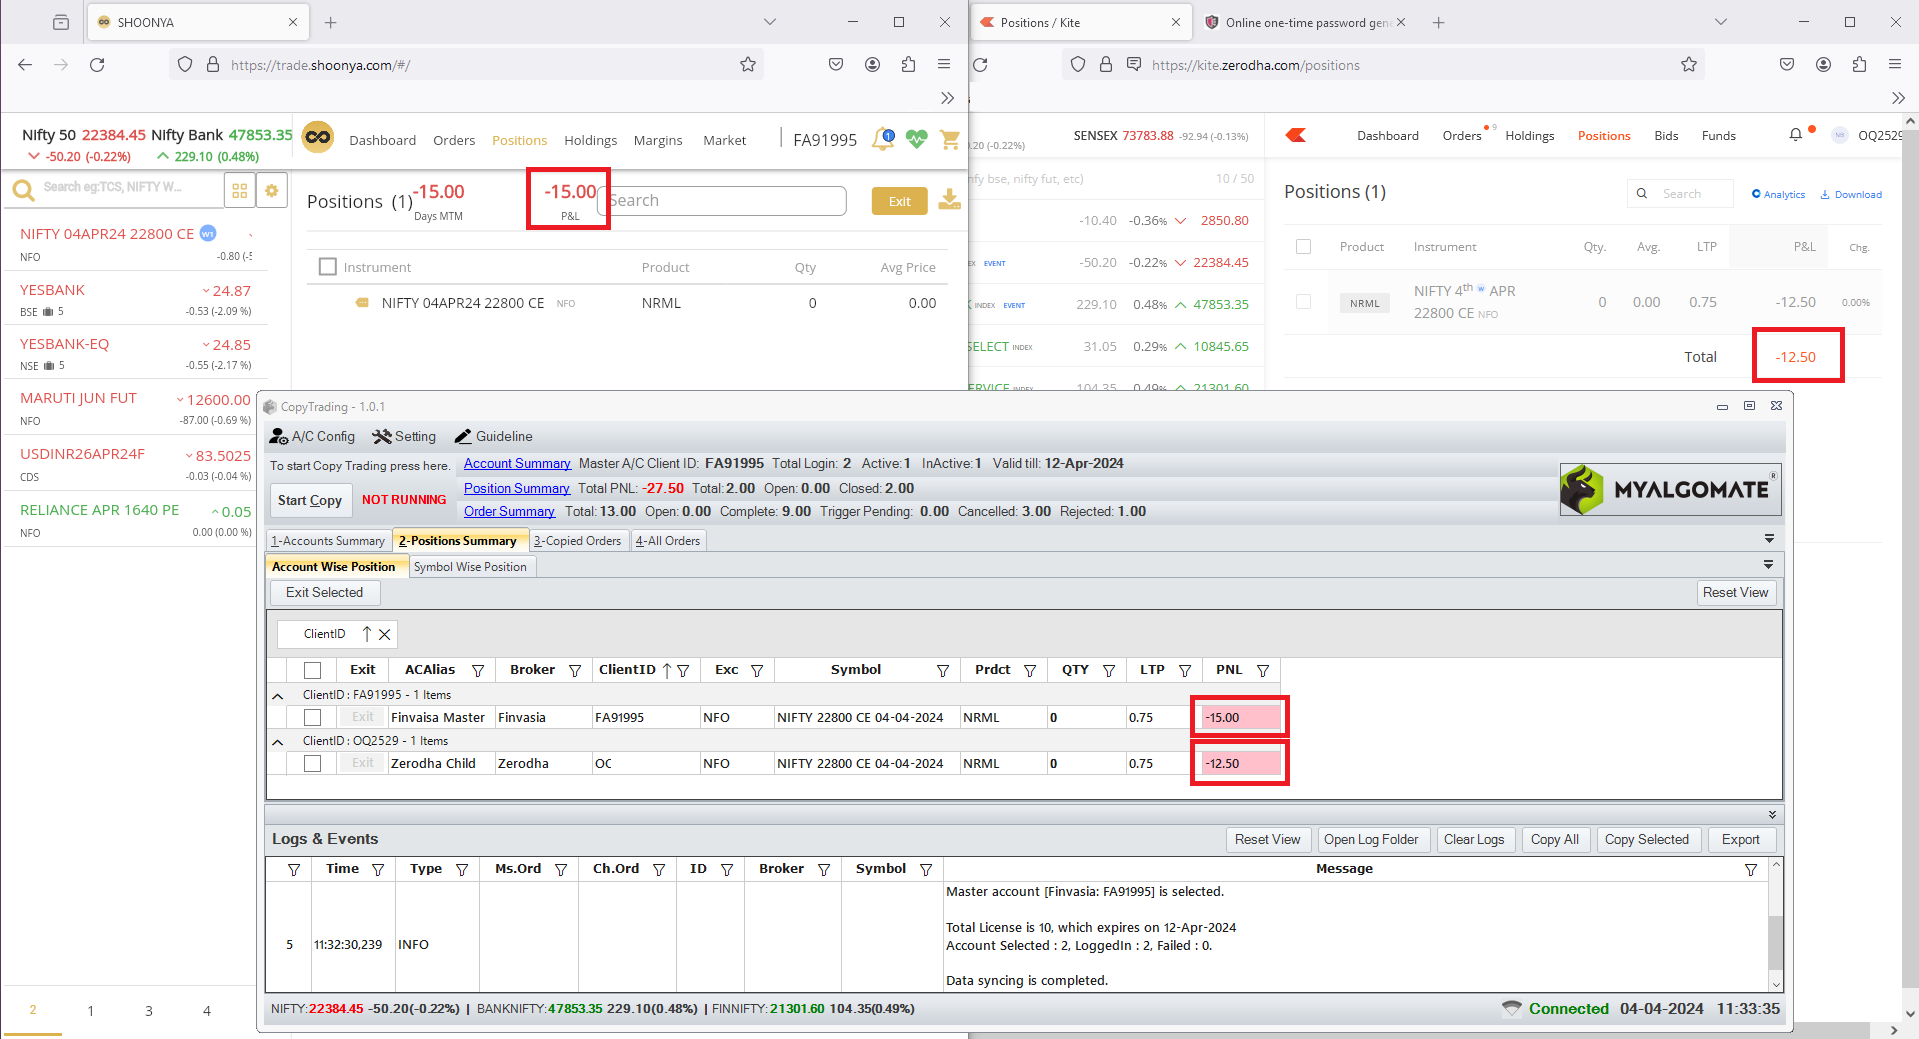The image size is (1919, 1039).
Task: Click Symbol column filter icon in positions grid
Action: [x=943, y=671]
